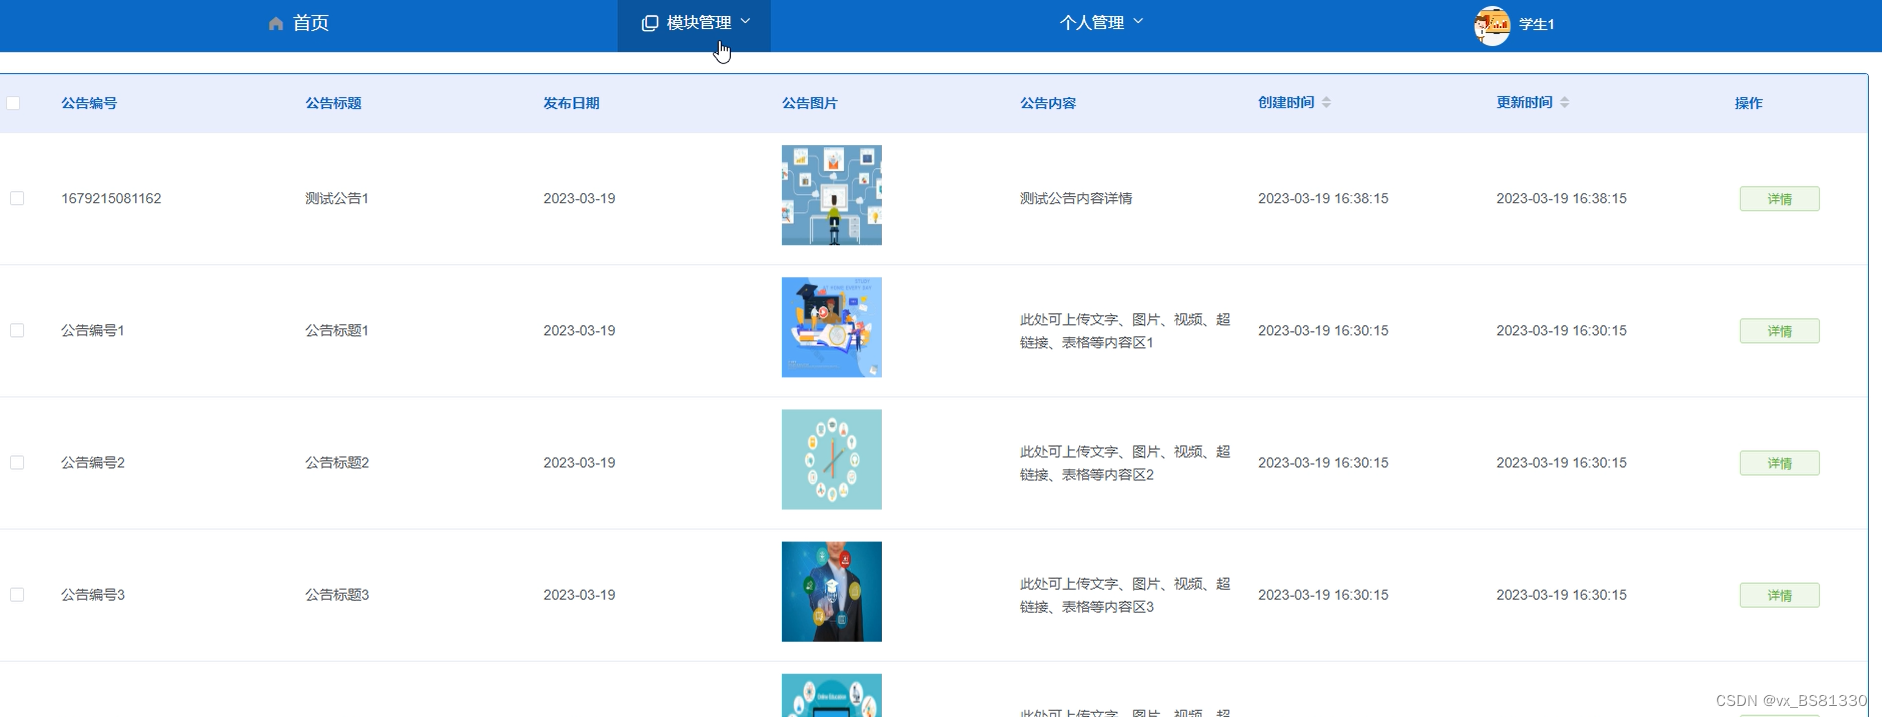Image resolution: width=1882 pixels, height=717 pixels.
Task: Click the content cell ending 内容区2
Action: point(1125,463)
